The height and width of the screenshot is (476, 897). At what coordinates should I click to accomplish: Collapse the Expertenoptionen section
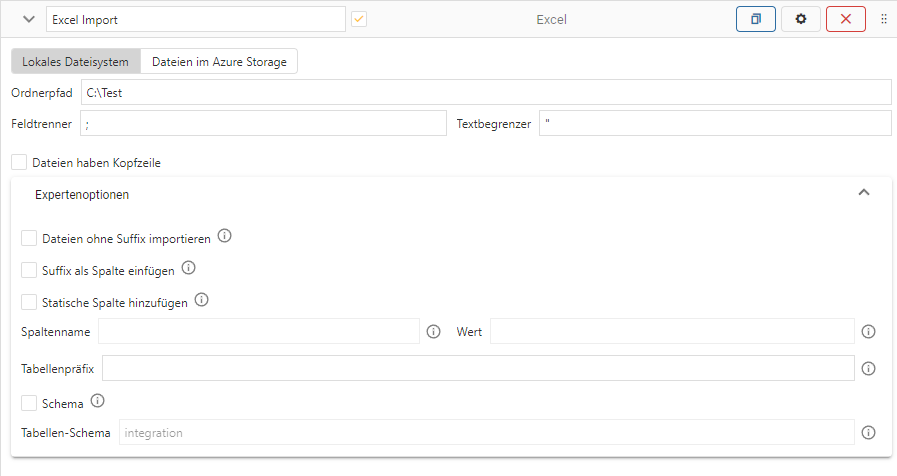click(864, 193)
